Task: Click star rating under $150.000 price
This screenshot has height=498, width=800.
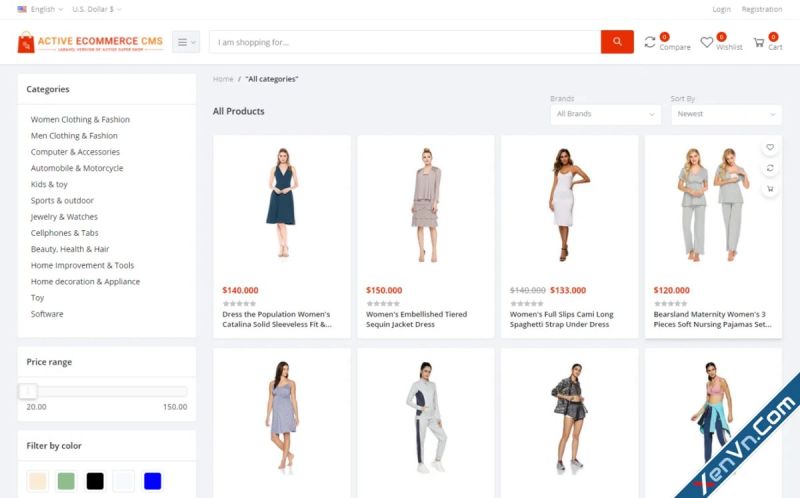Action: coord(383,304)
